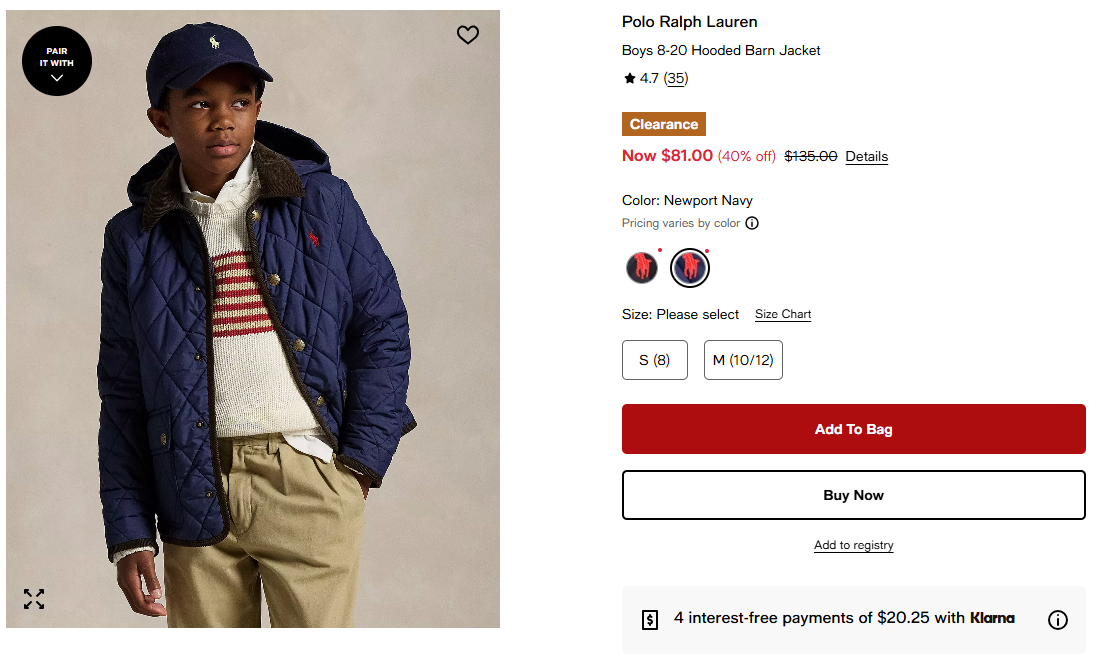
Task: Click the jacket product photo
Action: click(253, 350)
